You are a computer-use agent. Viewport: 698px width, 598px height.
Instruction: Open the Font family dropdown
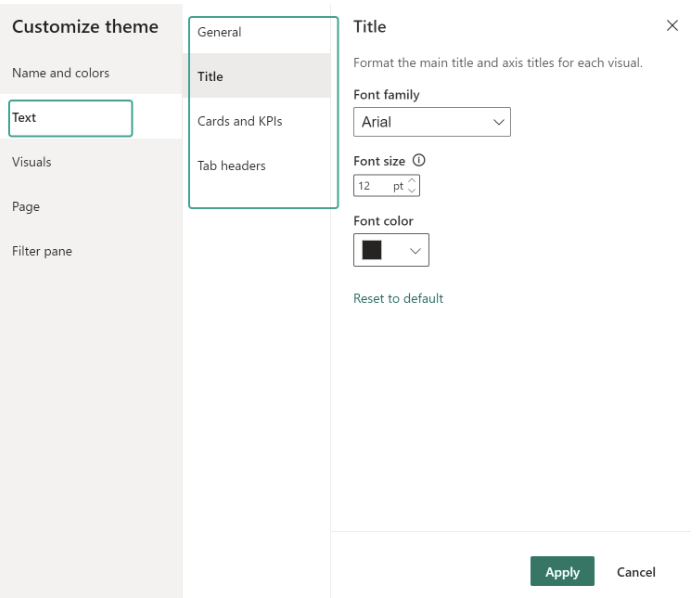click(x=432, y=122)
